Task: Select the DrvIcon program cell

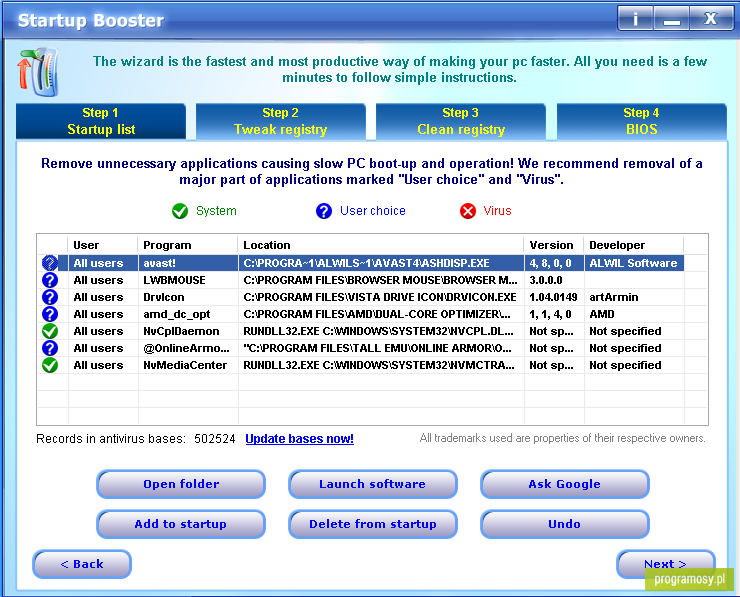Action: coord(188,297)
